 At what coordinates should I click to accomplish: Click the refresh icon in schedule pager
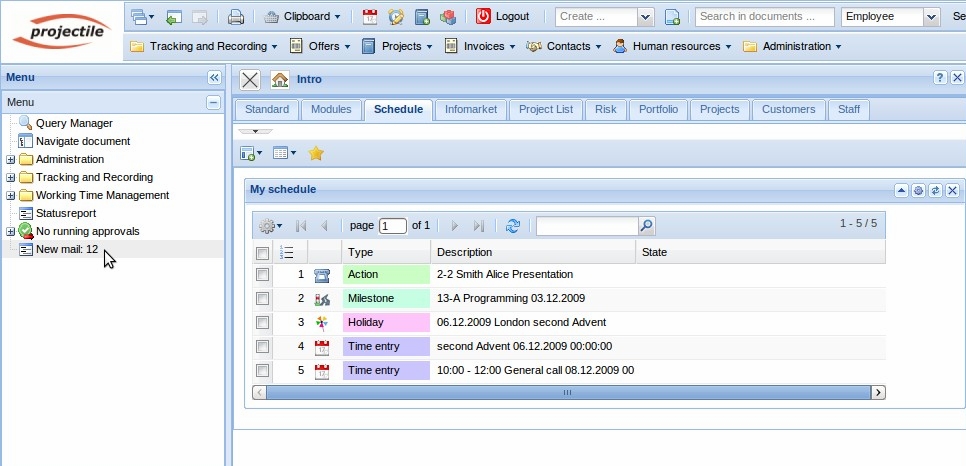coord(513,226)
